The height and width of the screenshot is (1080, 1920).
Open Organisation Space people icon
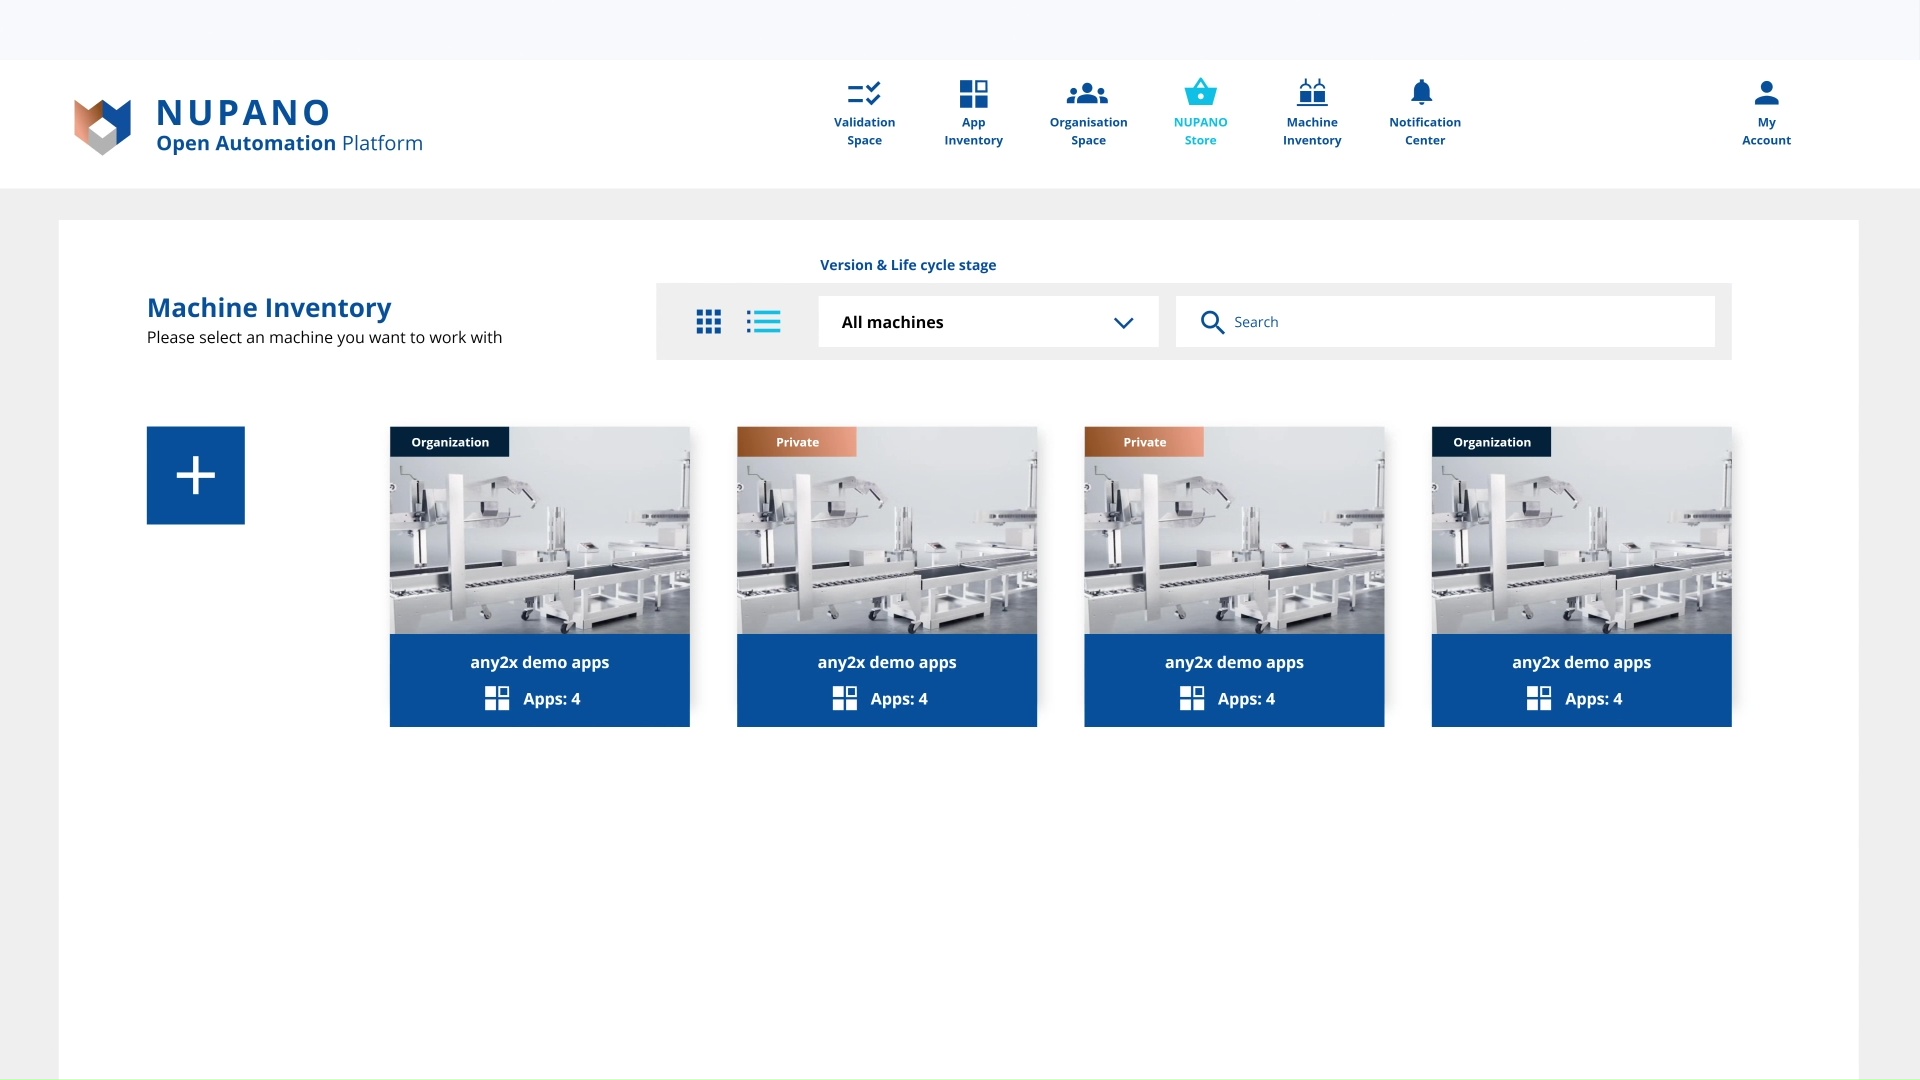pos(1087,94)
